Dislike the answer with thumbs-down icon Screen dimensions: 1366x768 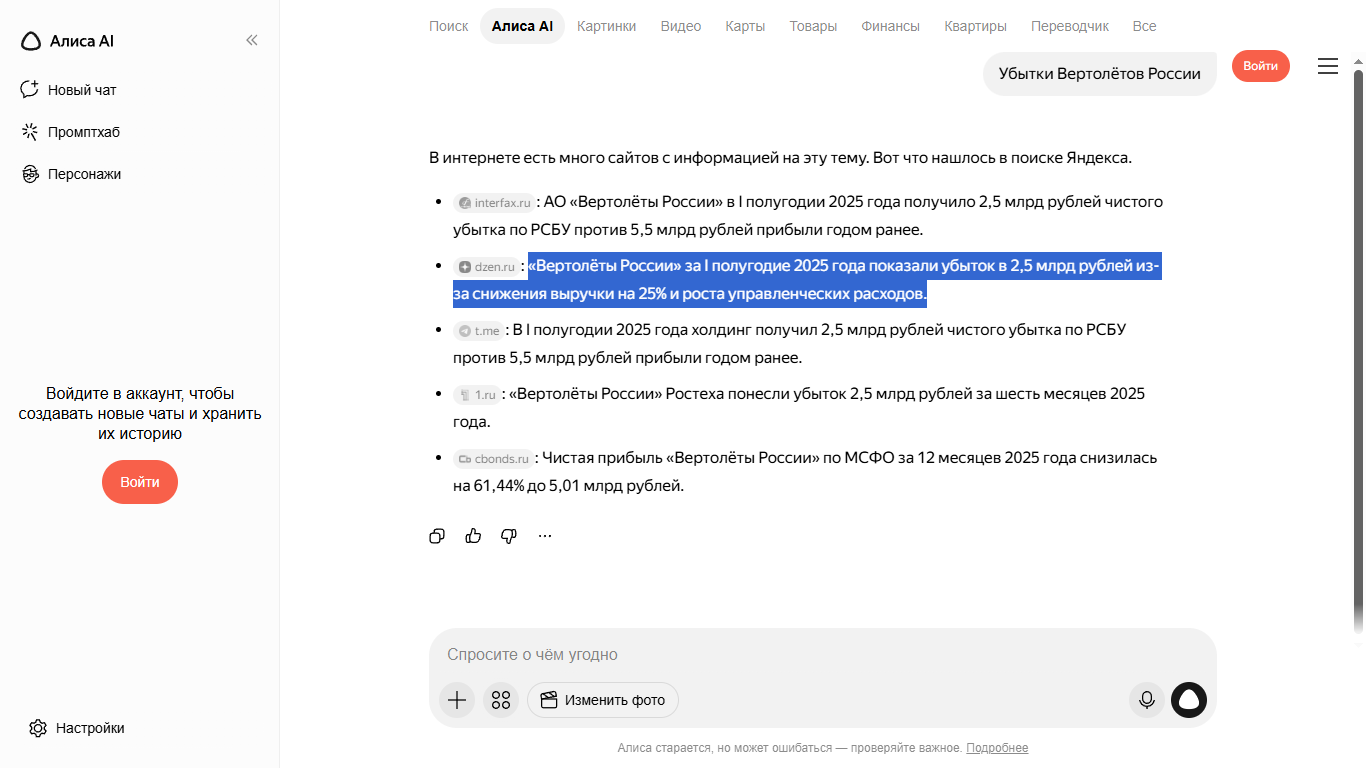[509, 536]
